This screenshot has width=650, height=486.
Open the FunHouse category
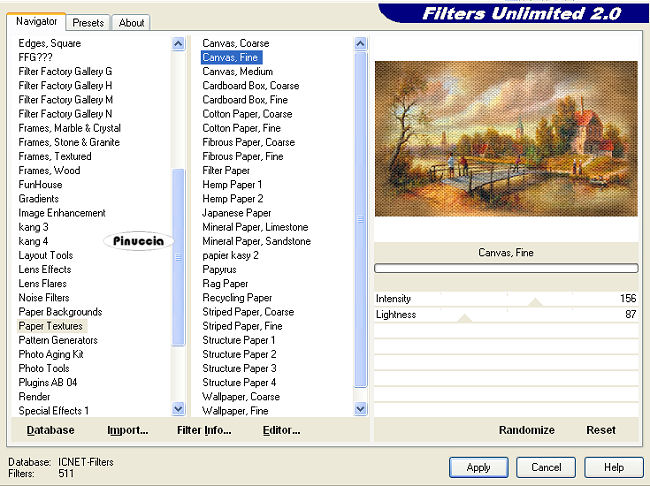(40, 185)
